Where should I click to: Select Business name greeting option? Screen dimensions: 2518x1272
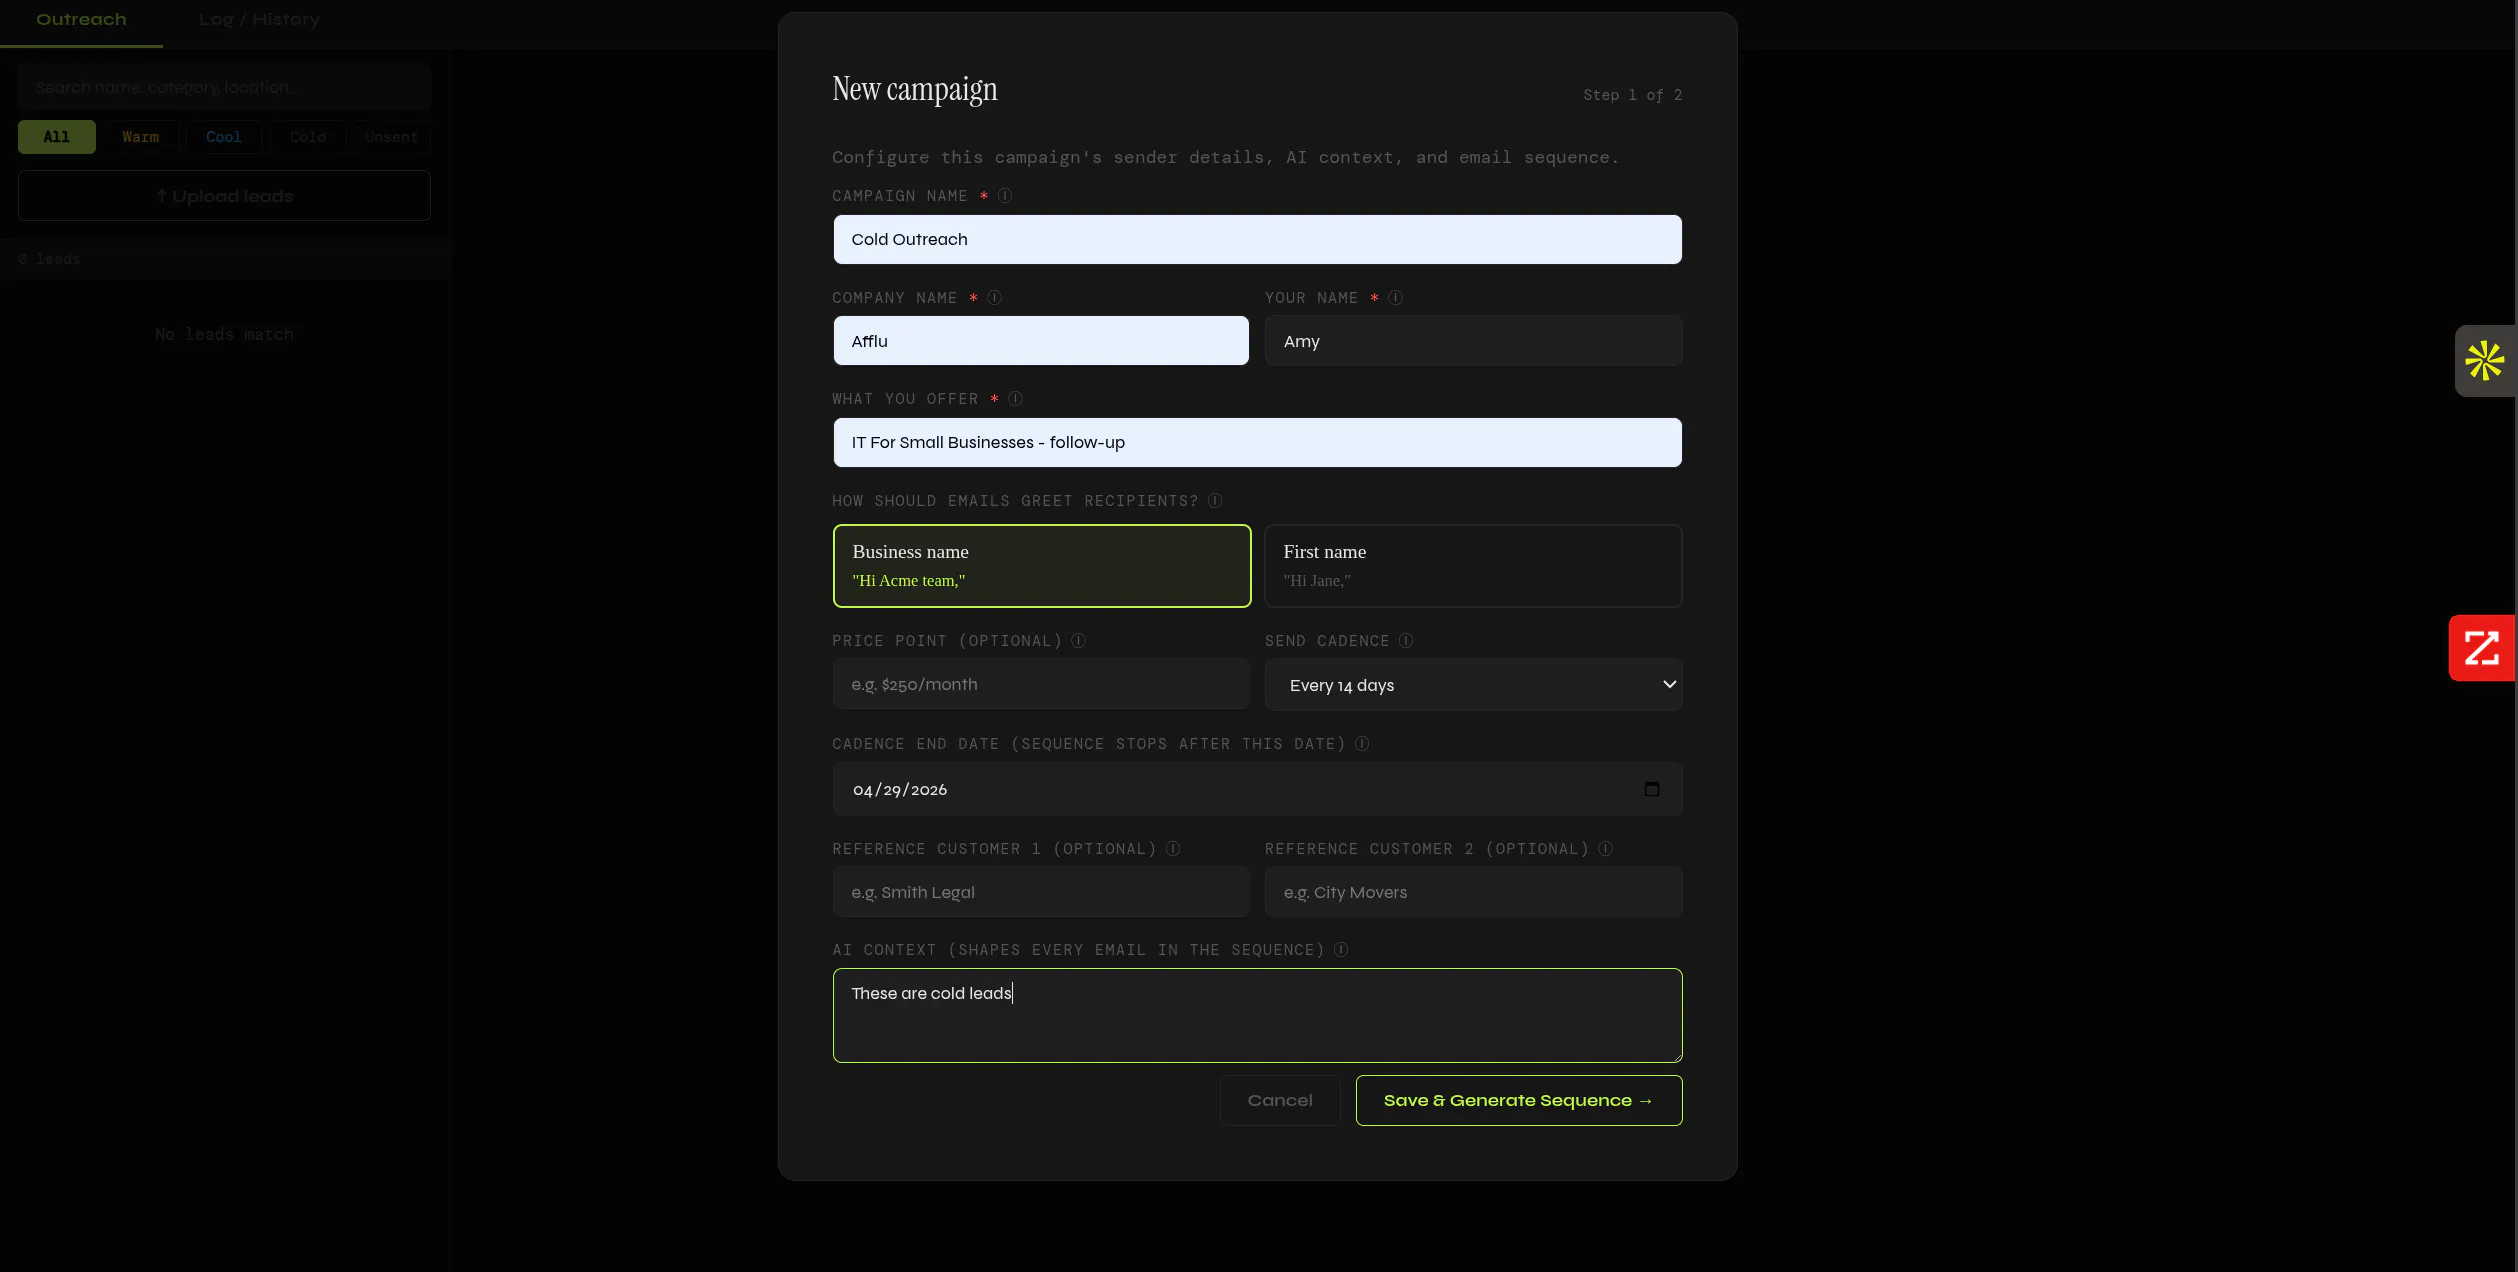[x=1041, y=566]
